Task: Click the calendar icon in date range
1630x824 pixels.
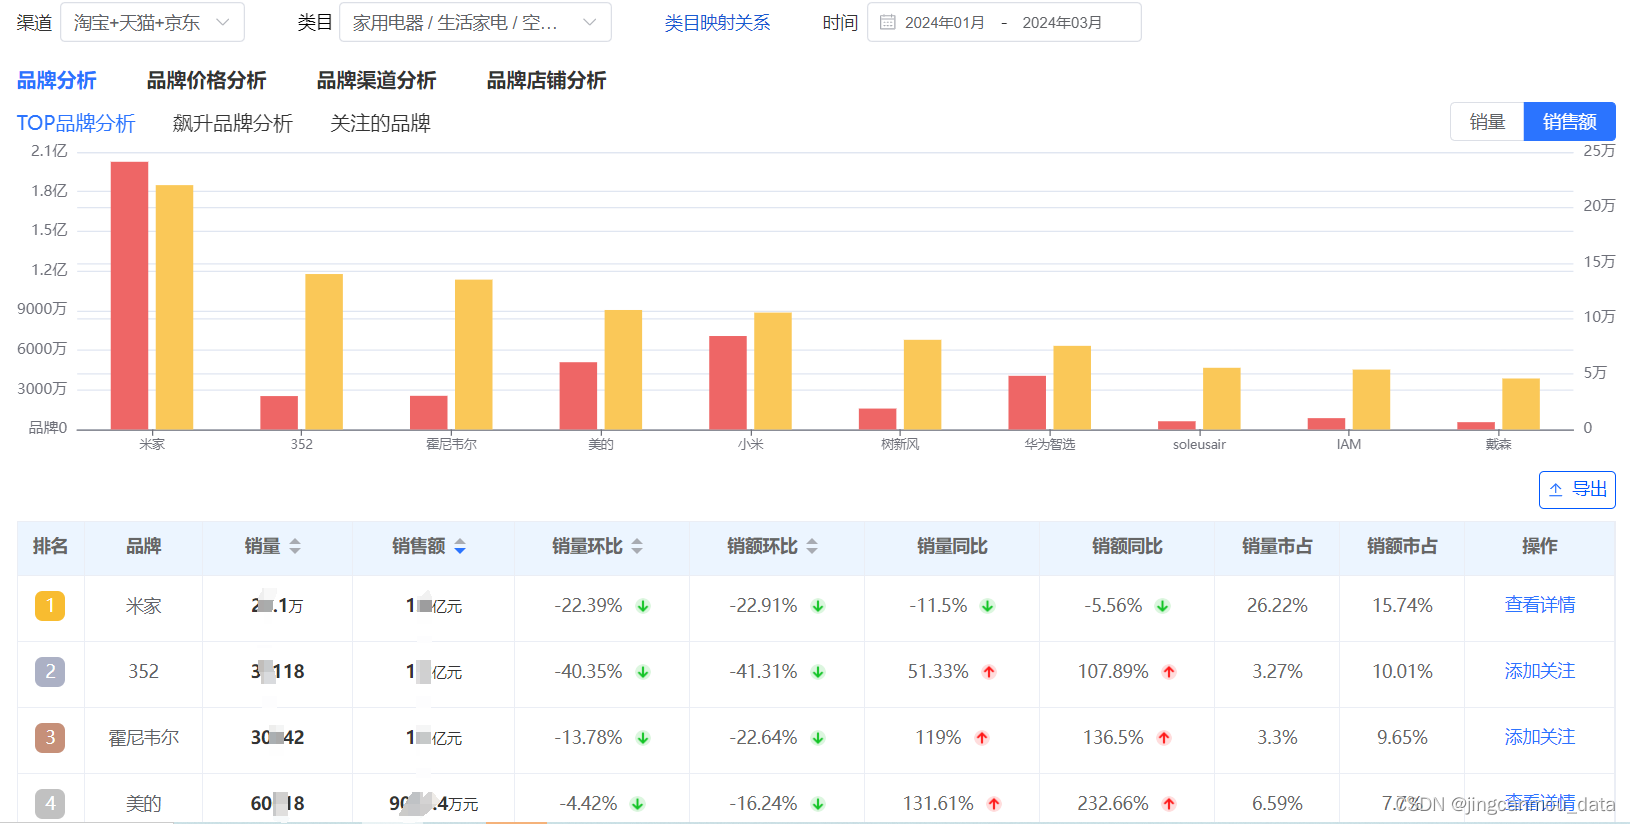Action: (x=887, y=22)
